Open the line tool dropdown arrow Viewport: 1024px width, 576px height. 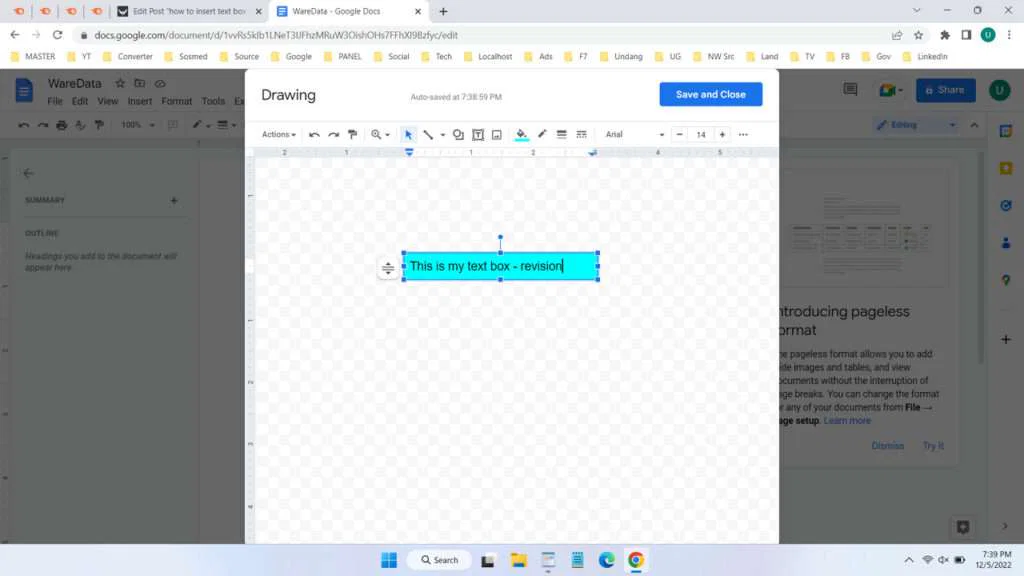pos(442,134)
